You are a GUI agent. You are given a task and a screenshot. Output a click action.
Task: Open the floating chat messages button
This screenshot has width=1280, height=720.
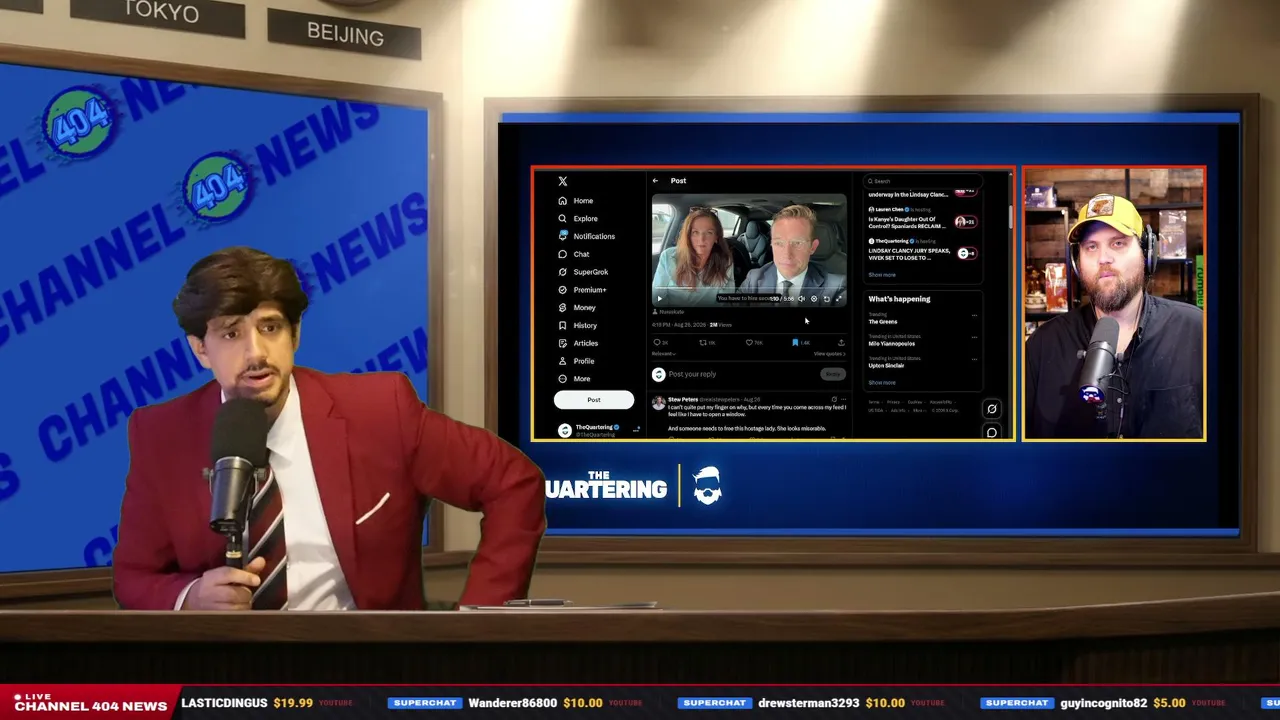(x=991, y=432)
